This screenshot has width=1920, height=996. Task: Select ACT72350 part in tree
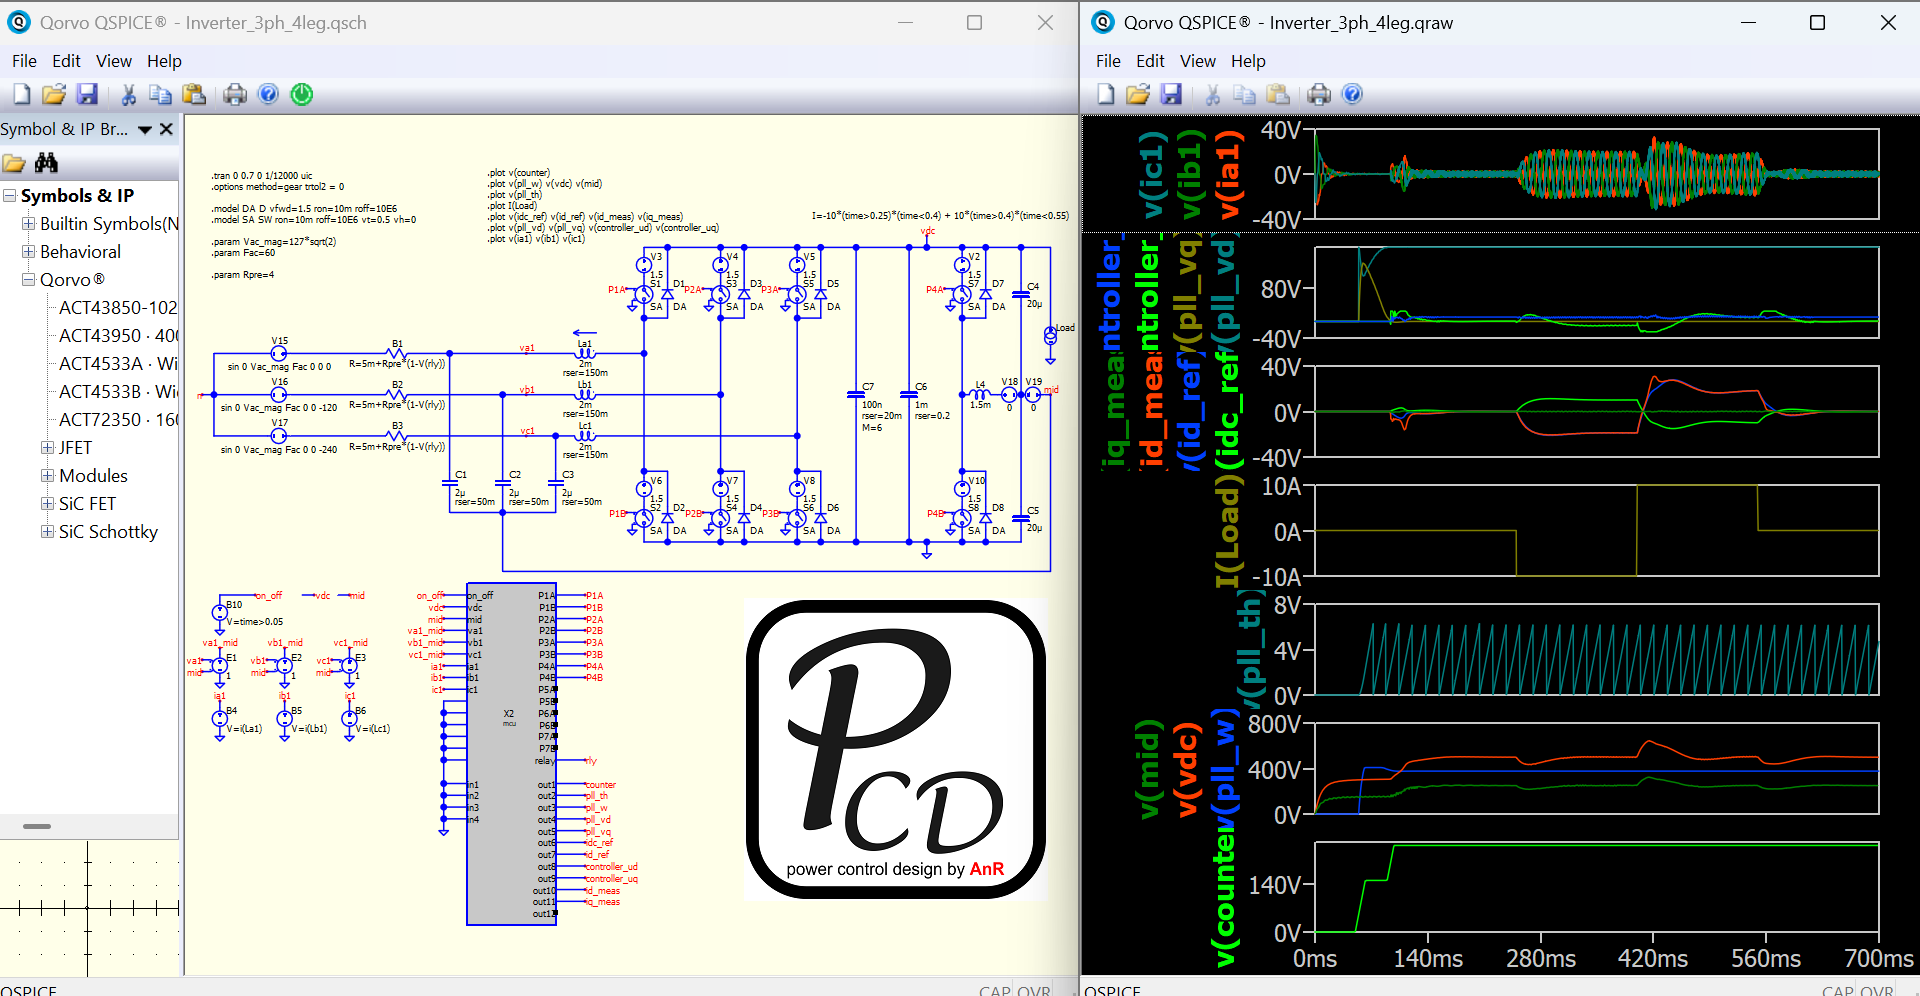(x=118, y=419)
